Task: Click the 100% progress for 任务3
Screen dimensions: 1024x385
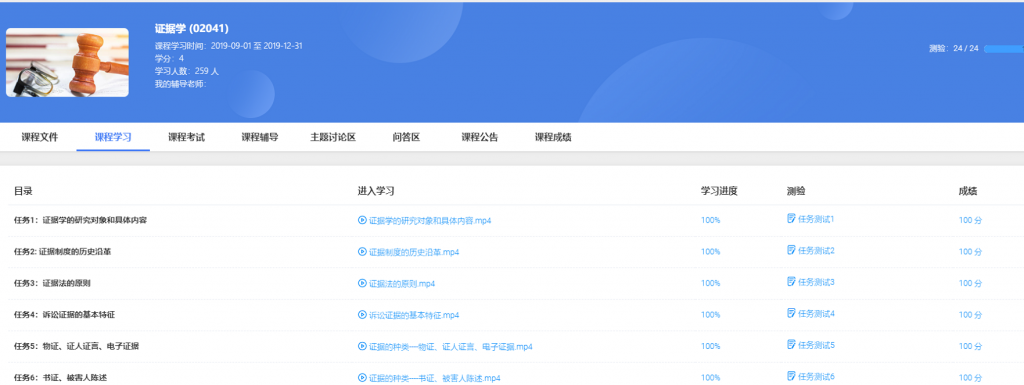Action: [711, 283]
